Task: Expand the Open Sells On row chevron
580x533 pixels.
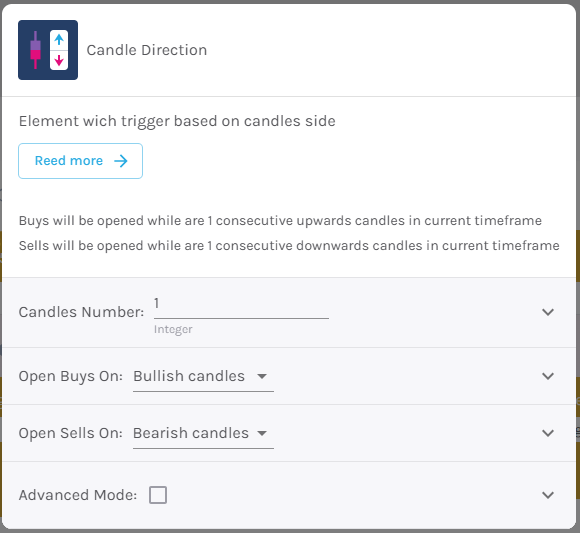Action: coord(548,433)
